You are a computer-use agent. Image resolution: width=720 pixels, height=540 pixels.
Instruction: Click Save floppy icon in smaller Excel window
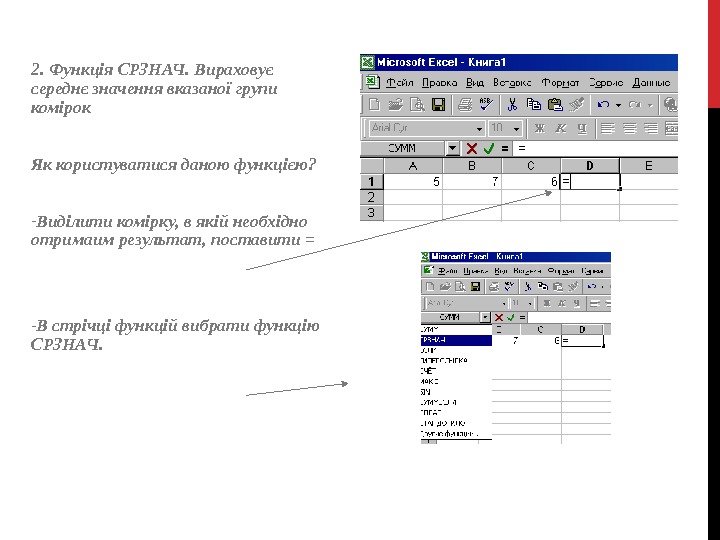[475, 287]
